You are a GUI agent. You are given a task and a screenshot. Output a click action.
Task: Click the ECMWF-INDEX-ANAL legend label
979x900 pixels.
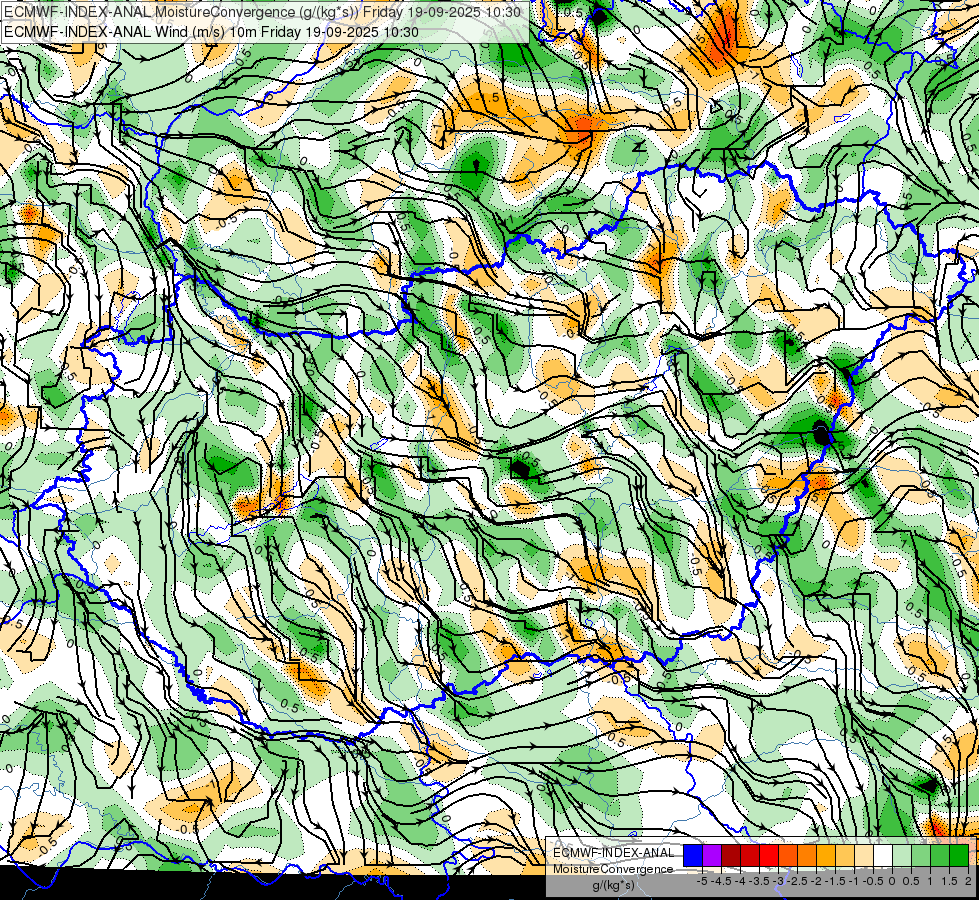pyautogui.click(x=613, y=852)
